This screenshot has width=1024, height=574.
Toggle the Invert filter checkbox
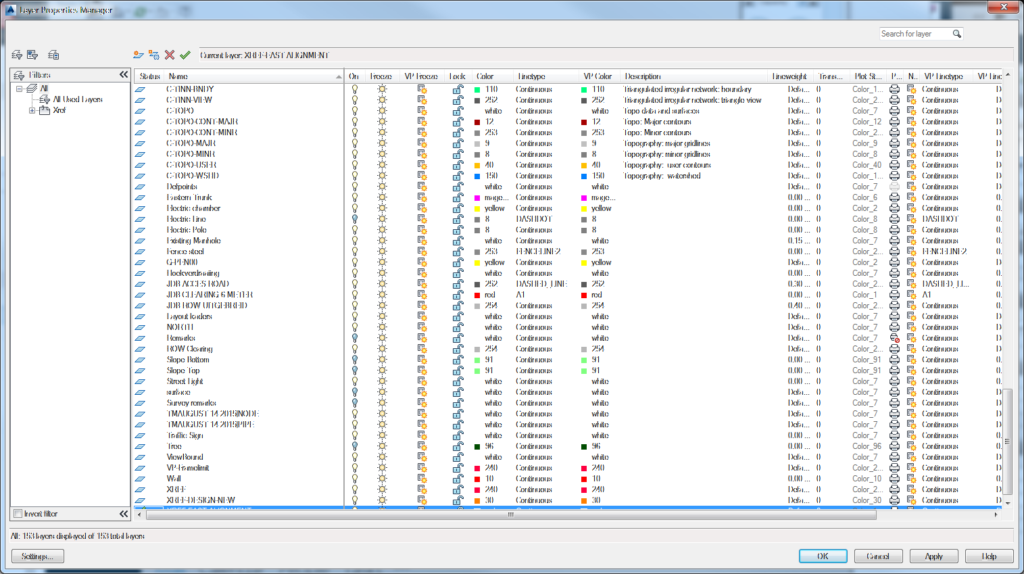[x=18, y=514]
